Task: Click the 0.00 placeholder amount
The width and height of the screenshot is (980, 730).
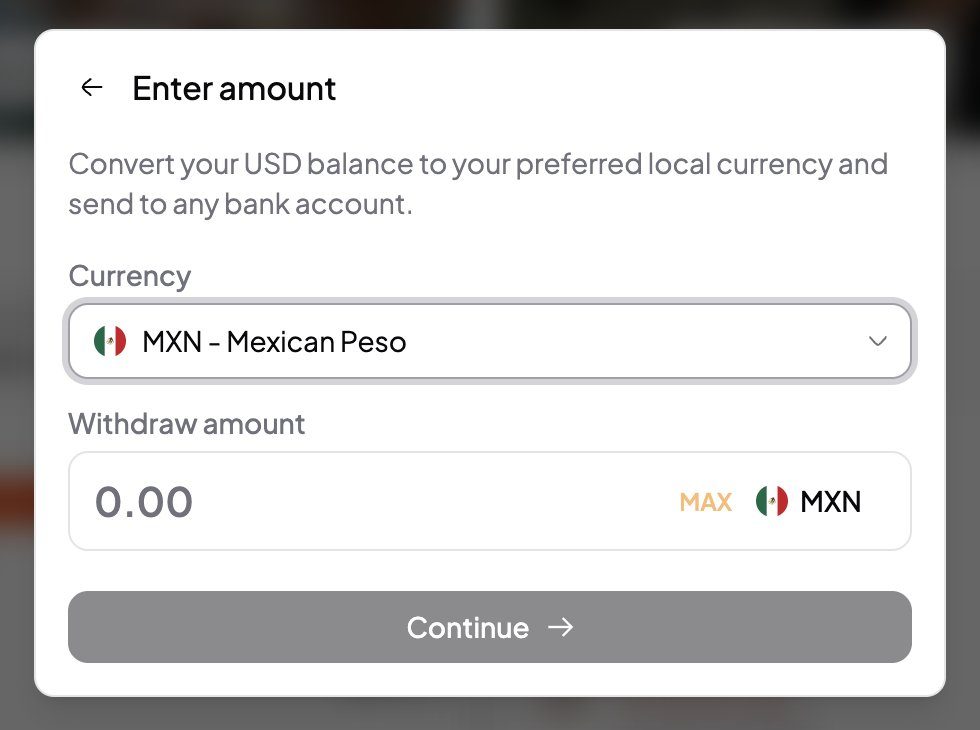Action: (144, 502)
